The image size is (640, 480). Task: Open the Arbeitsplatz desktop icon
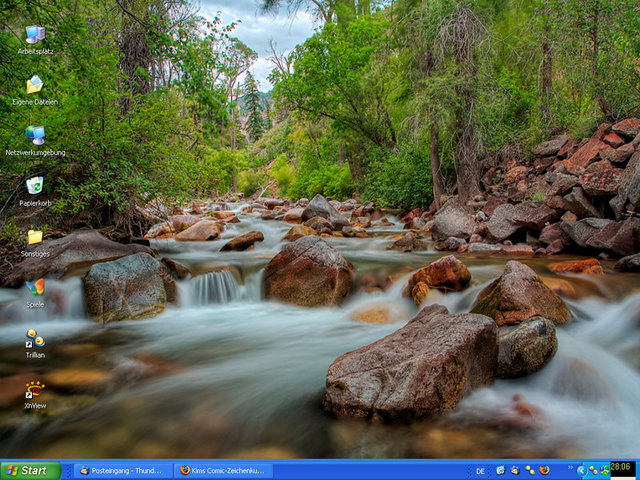click(35, 35)
